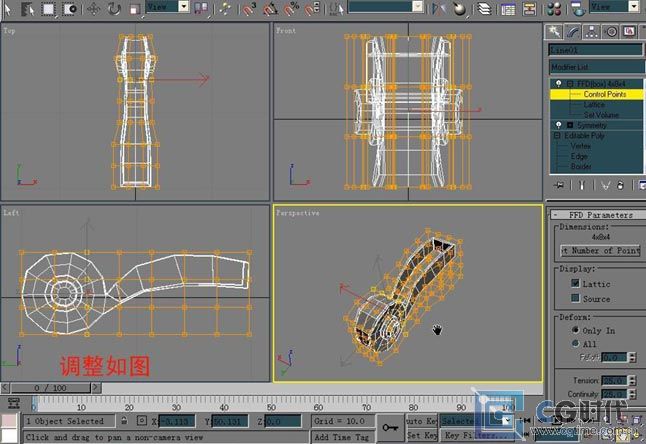Enable the 3D Snaps toggle
Image resolution: width=646 pixels, height=444 pixels.
pos(249,9)
